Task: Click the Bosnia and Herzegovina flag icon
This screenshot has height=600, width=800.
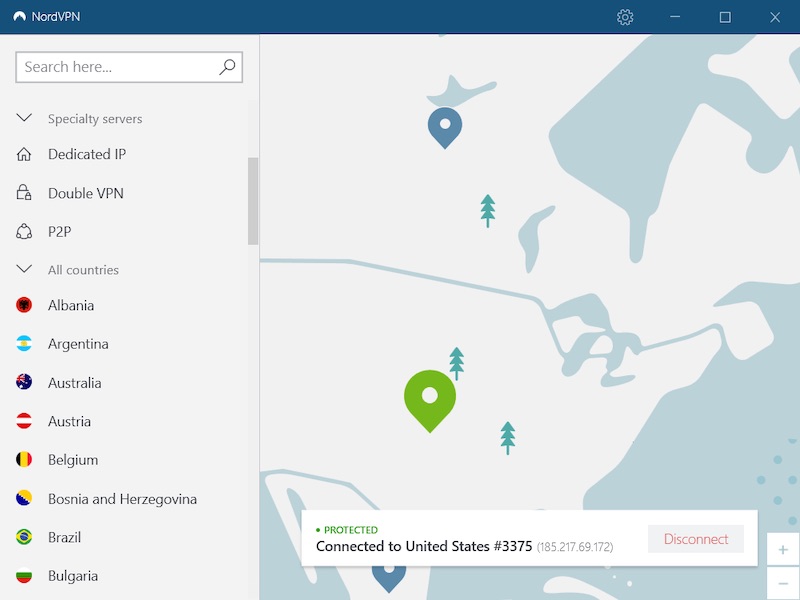Action: (24, 498)
